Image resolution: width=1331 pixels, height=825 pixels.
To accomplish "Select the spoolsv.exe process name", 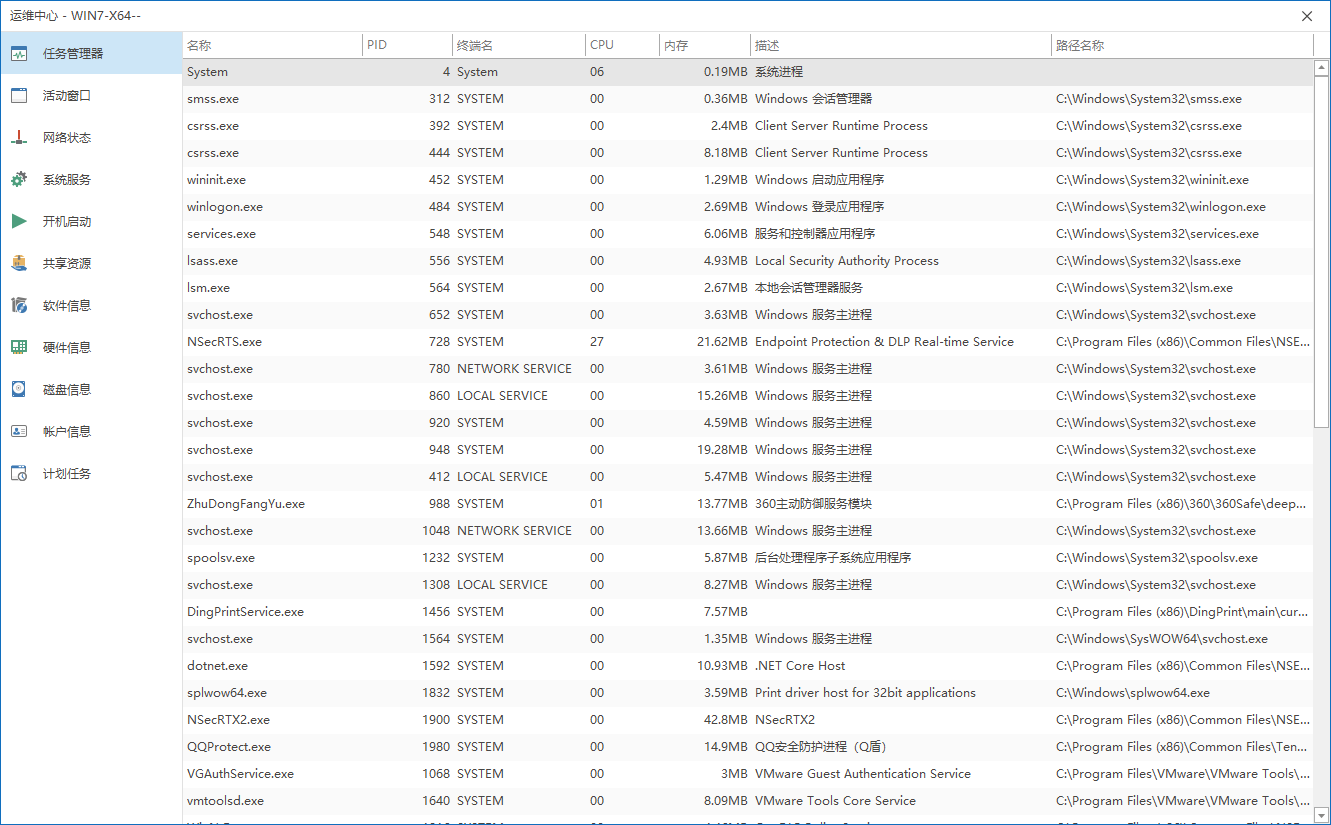I will (x=221, y=558).
